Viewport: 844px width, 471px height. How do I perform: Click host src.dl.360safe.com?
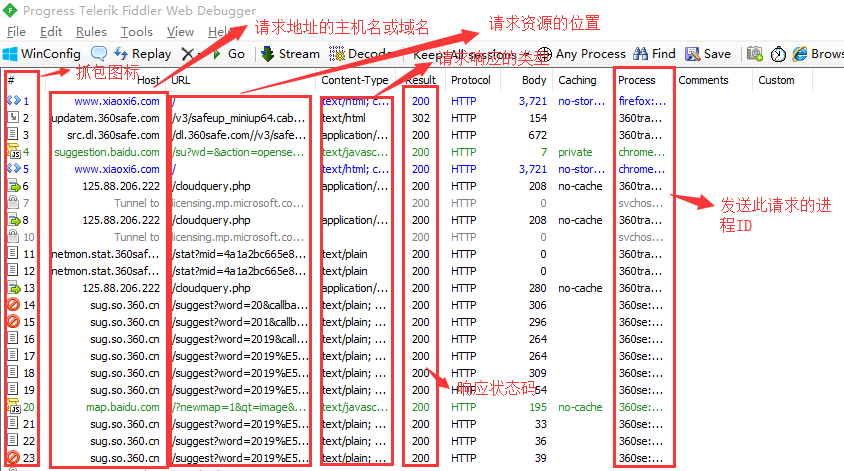(113, 135)
